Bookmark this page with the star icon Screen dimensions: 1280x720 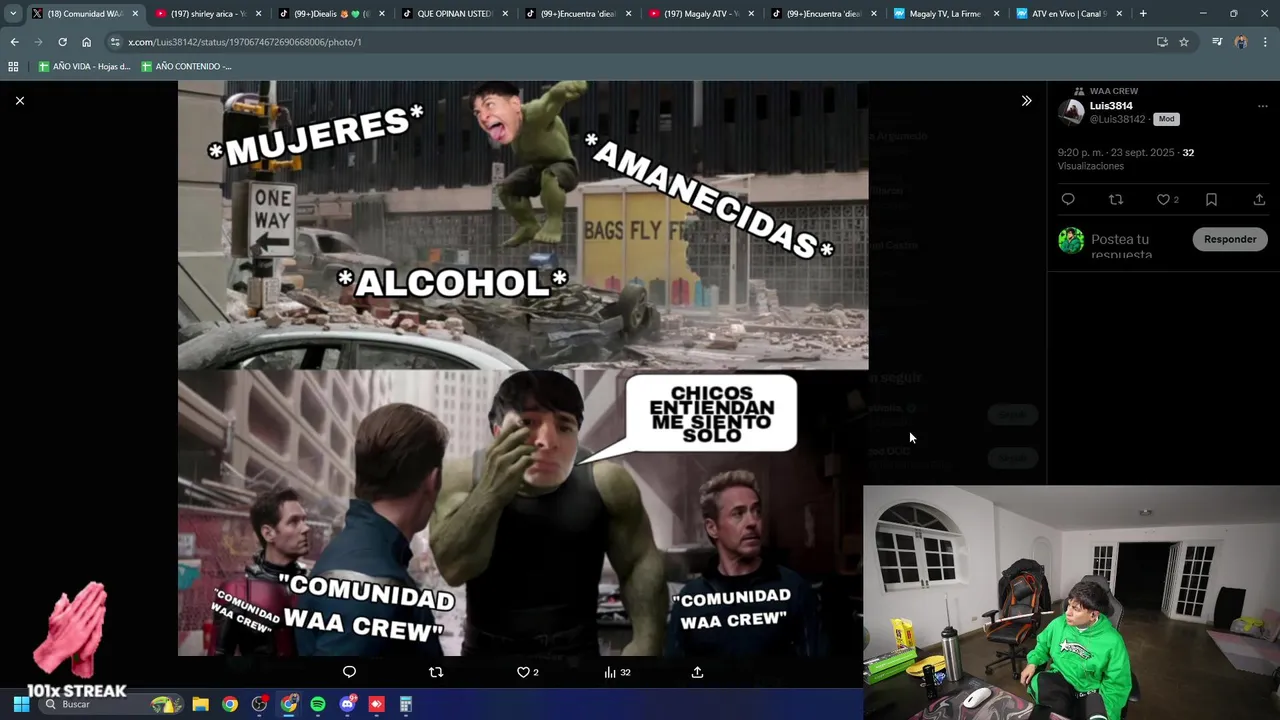pos(1184,42)
